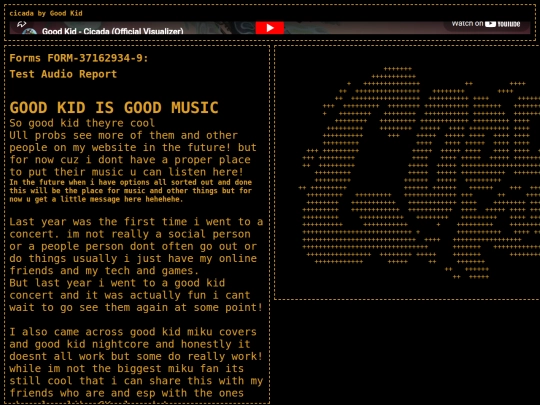Play the Good Kid Cicada YouTube video
Viewport: 540px width, 405px height.
[x=270, y=28]
